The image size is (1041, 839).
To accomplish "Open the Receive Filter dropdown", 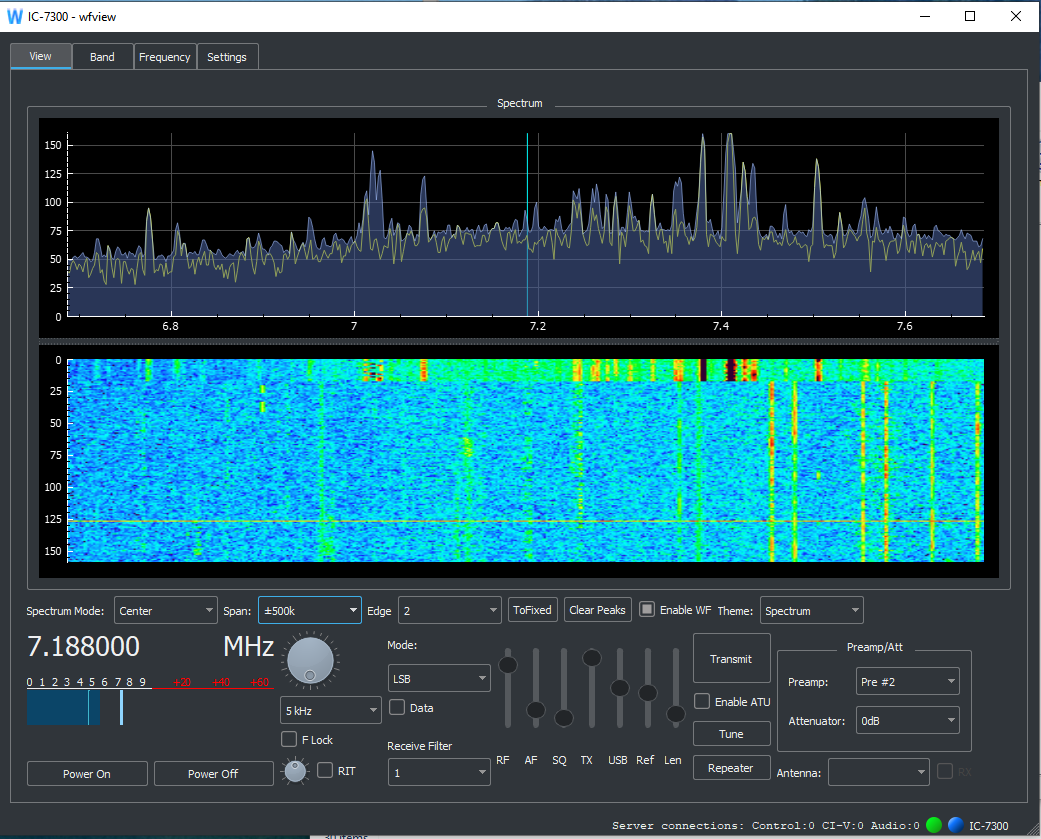I will (439, 773).
